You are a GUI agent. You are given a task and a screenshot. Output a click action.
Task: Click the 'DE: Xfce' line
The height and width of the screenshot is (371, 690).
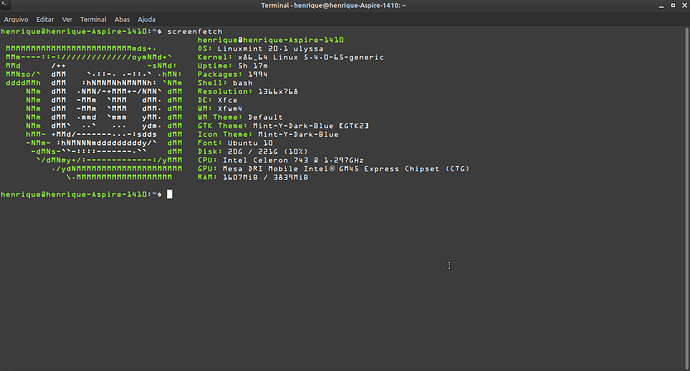coord(217,100)
